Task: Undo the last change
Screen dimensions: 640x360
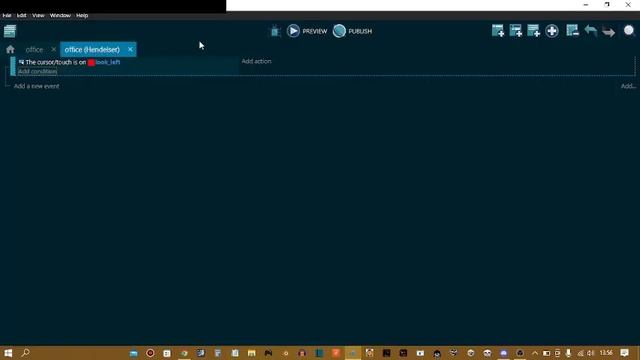Action: 591,31
